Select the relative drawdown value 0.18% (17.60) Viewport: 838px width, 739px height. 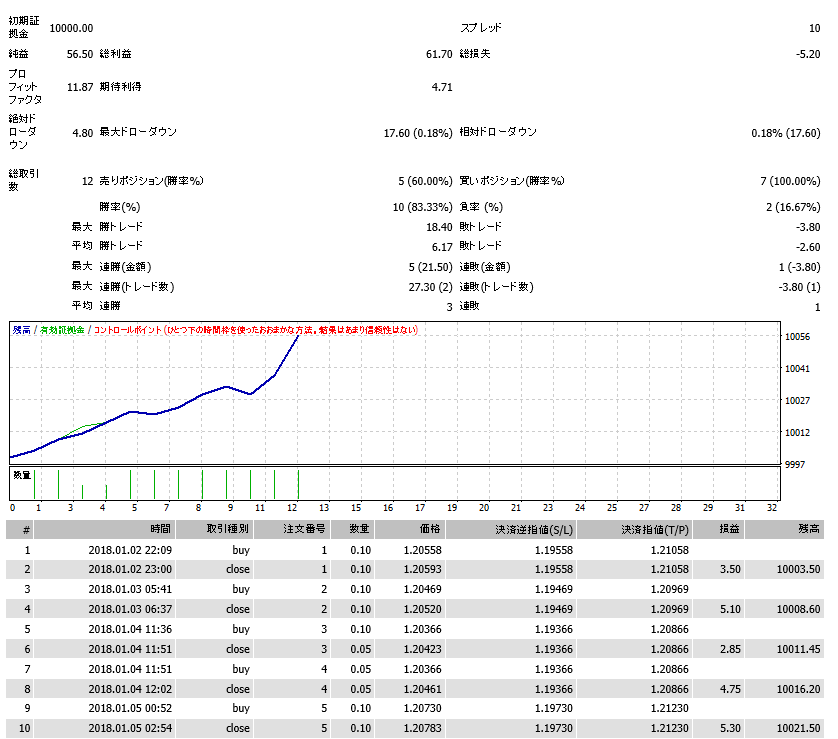pyautogui.click(x=786, y=133)
